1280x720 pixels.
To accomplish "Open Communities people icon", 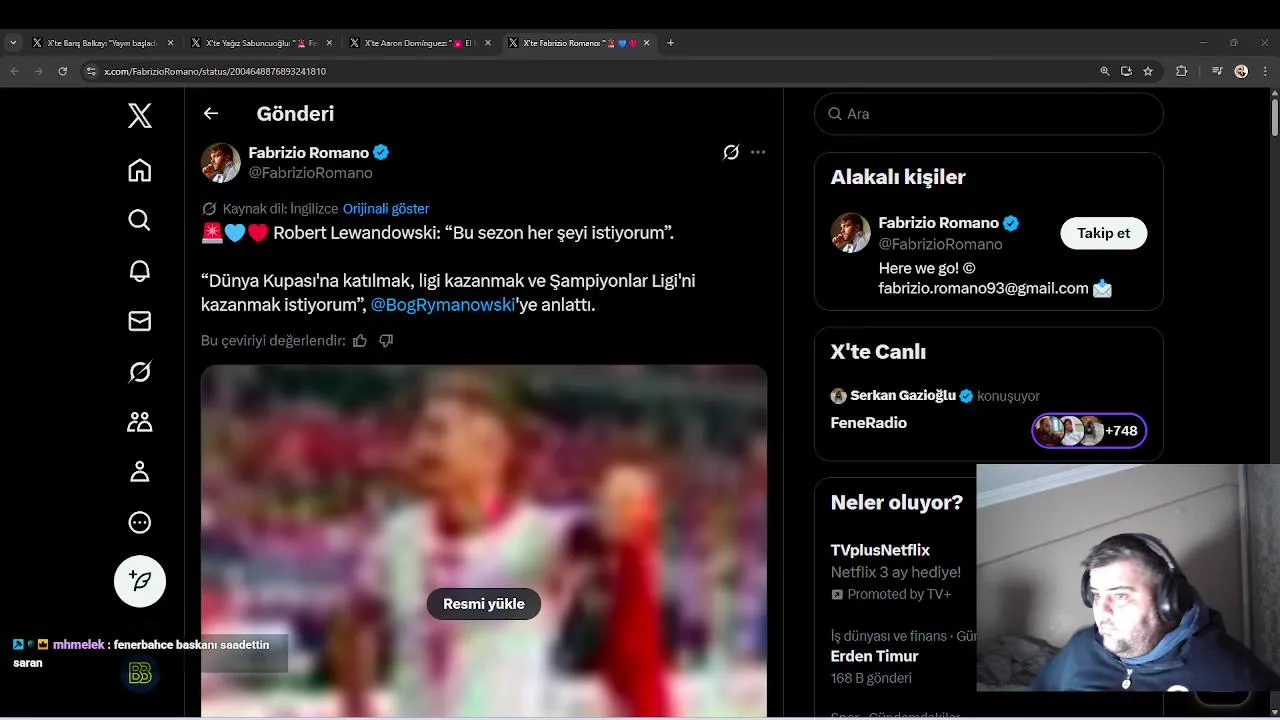I will click(140, 422).
